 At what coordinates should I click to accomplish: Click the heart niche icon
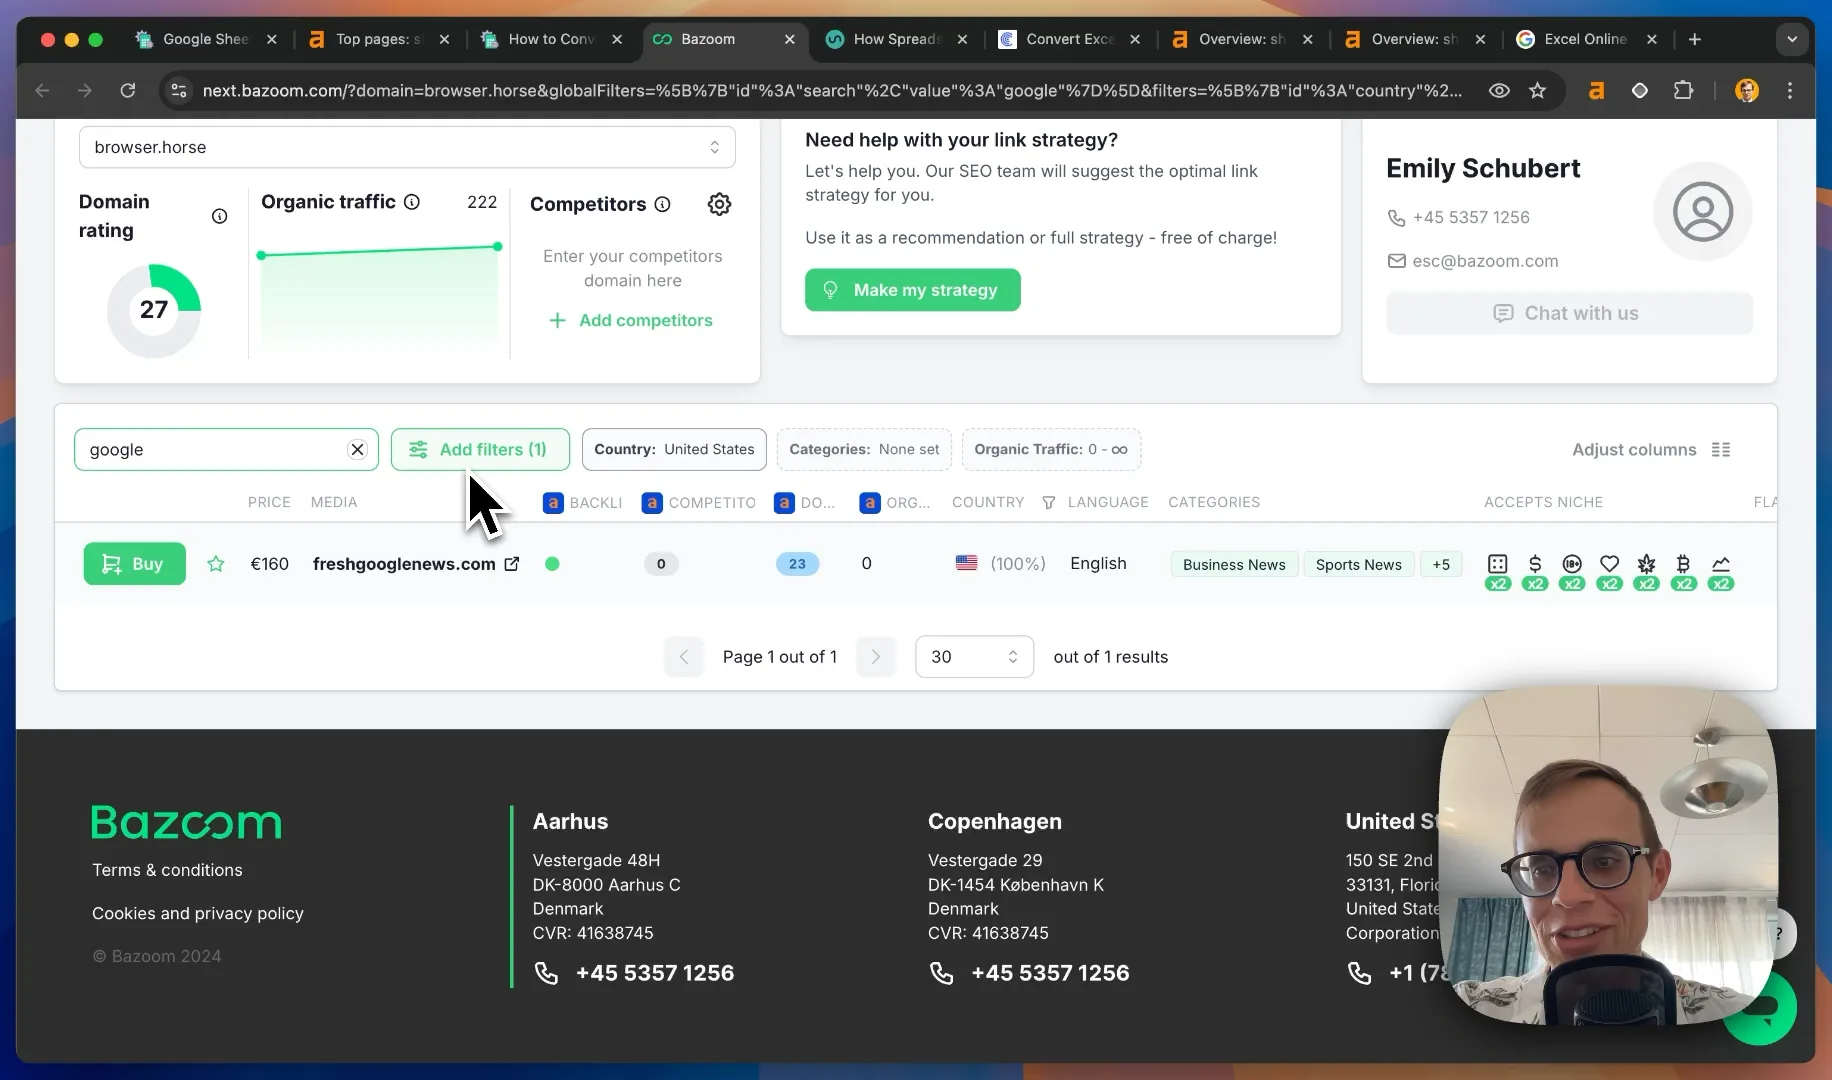1609,564
